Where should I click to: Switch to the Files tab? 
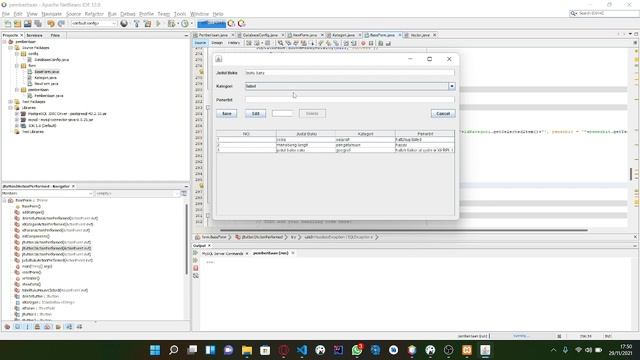coord(55,36)
